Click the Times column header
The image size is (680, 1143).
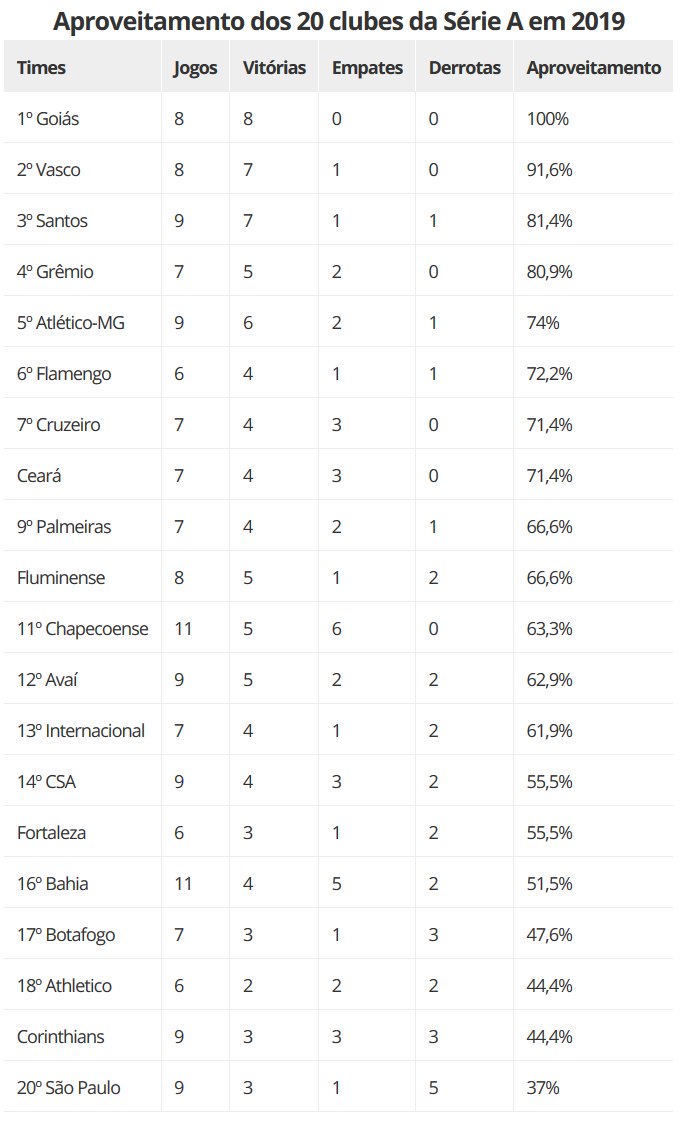tap(42, 68)
